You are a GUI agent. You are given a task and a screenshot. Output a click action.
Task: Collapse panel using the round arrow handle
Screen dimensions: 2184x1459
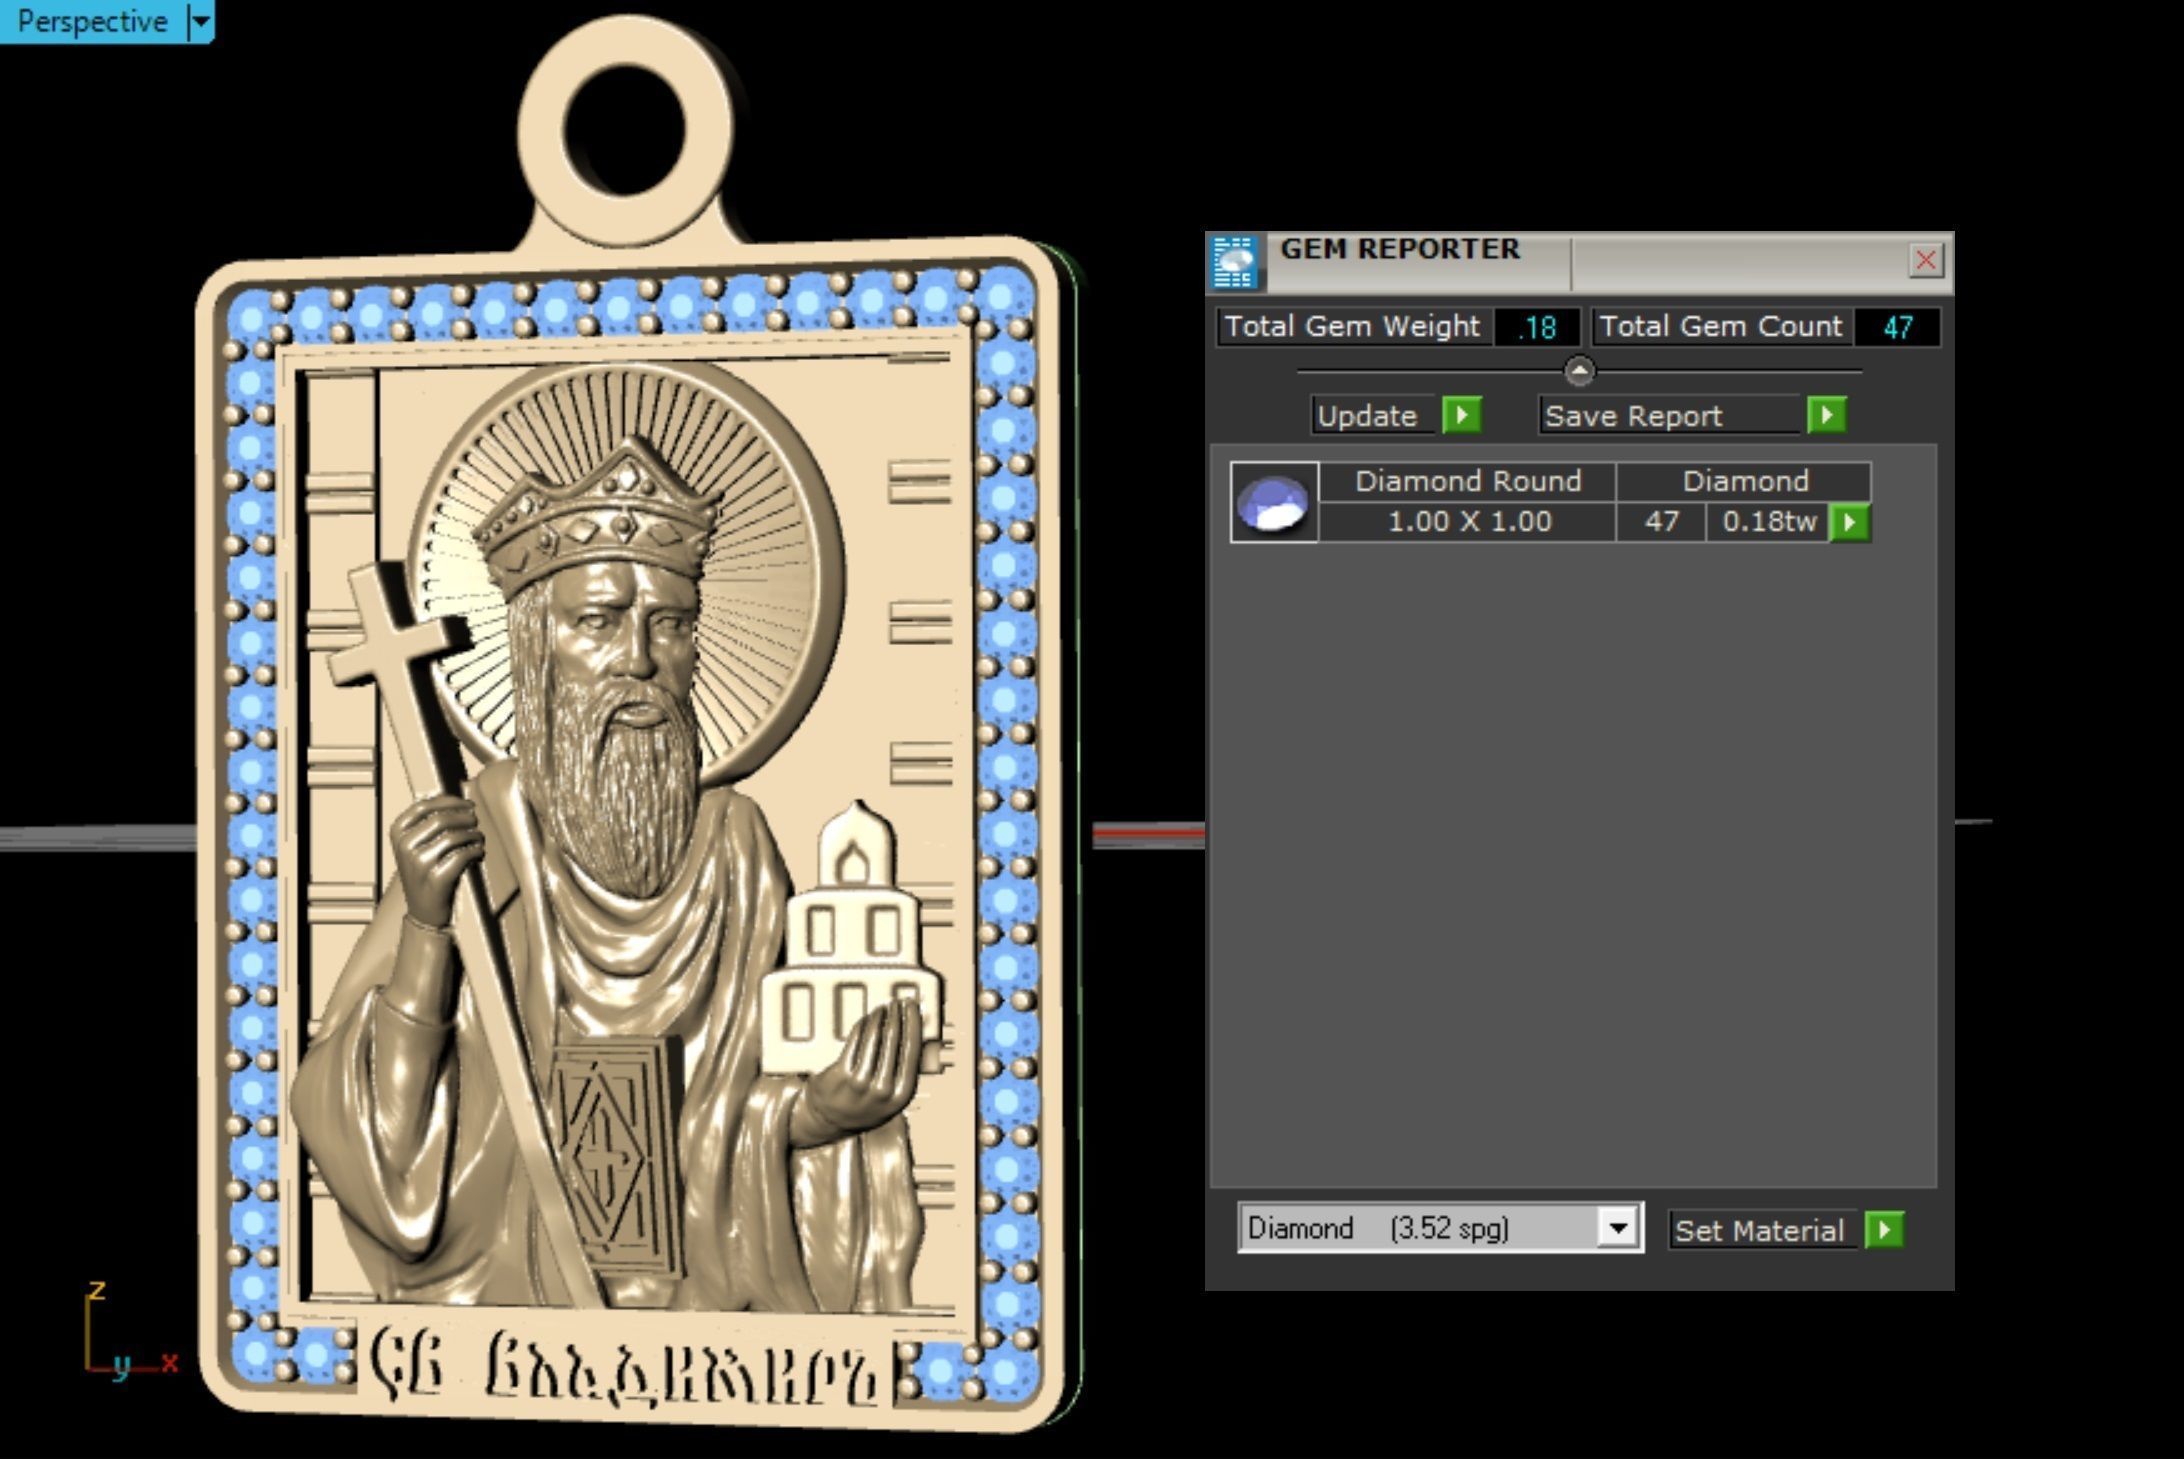(1579, 371)
